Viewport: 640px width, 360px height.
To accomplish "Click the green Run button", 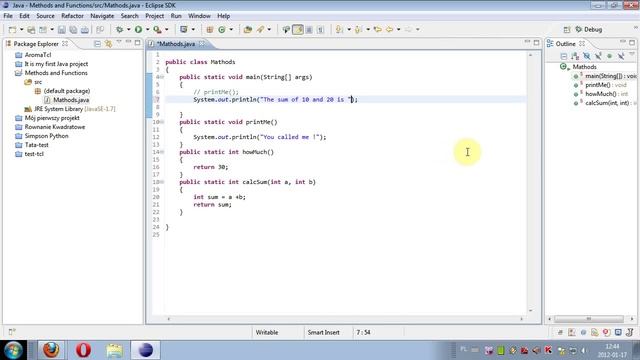I will [138, 29].
